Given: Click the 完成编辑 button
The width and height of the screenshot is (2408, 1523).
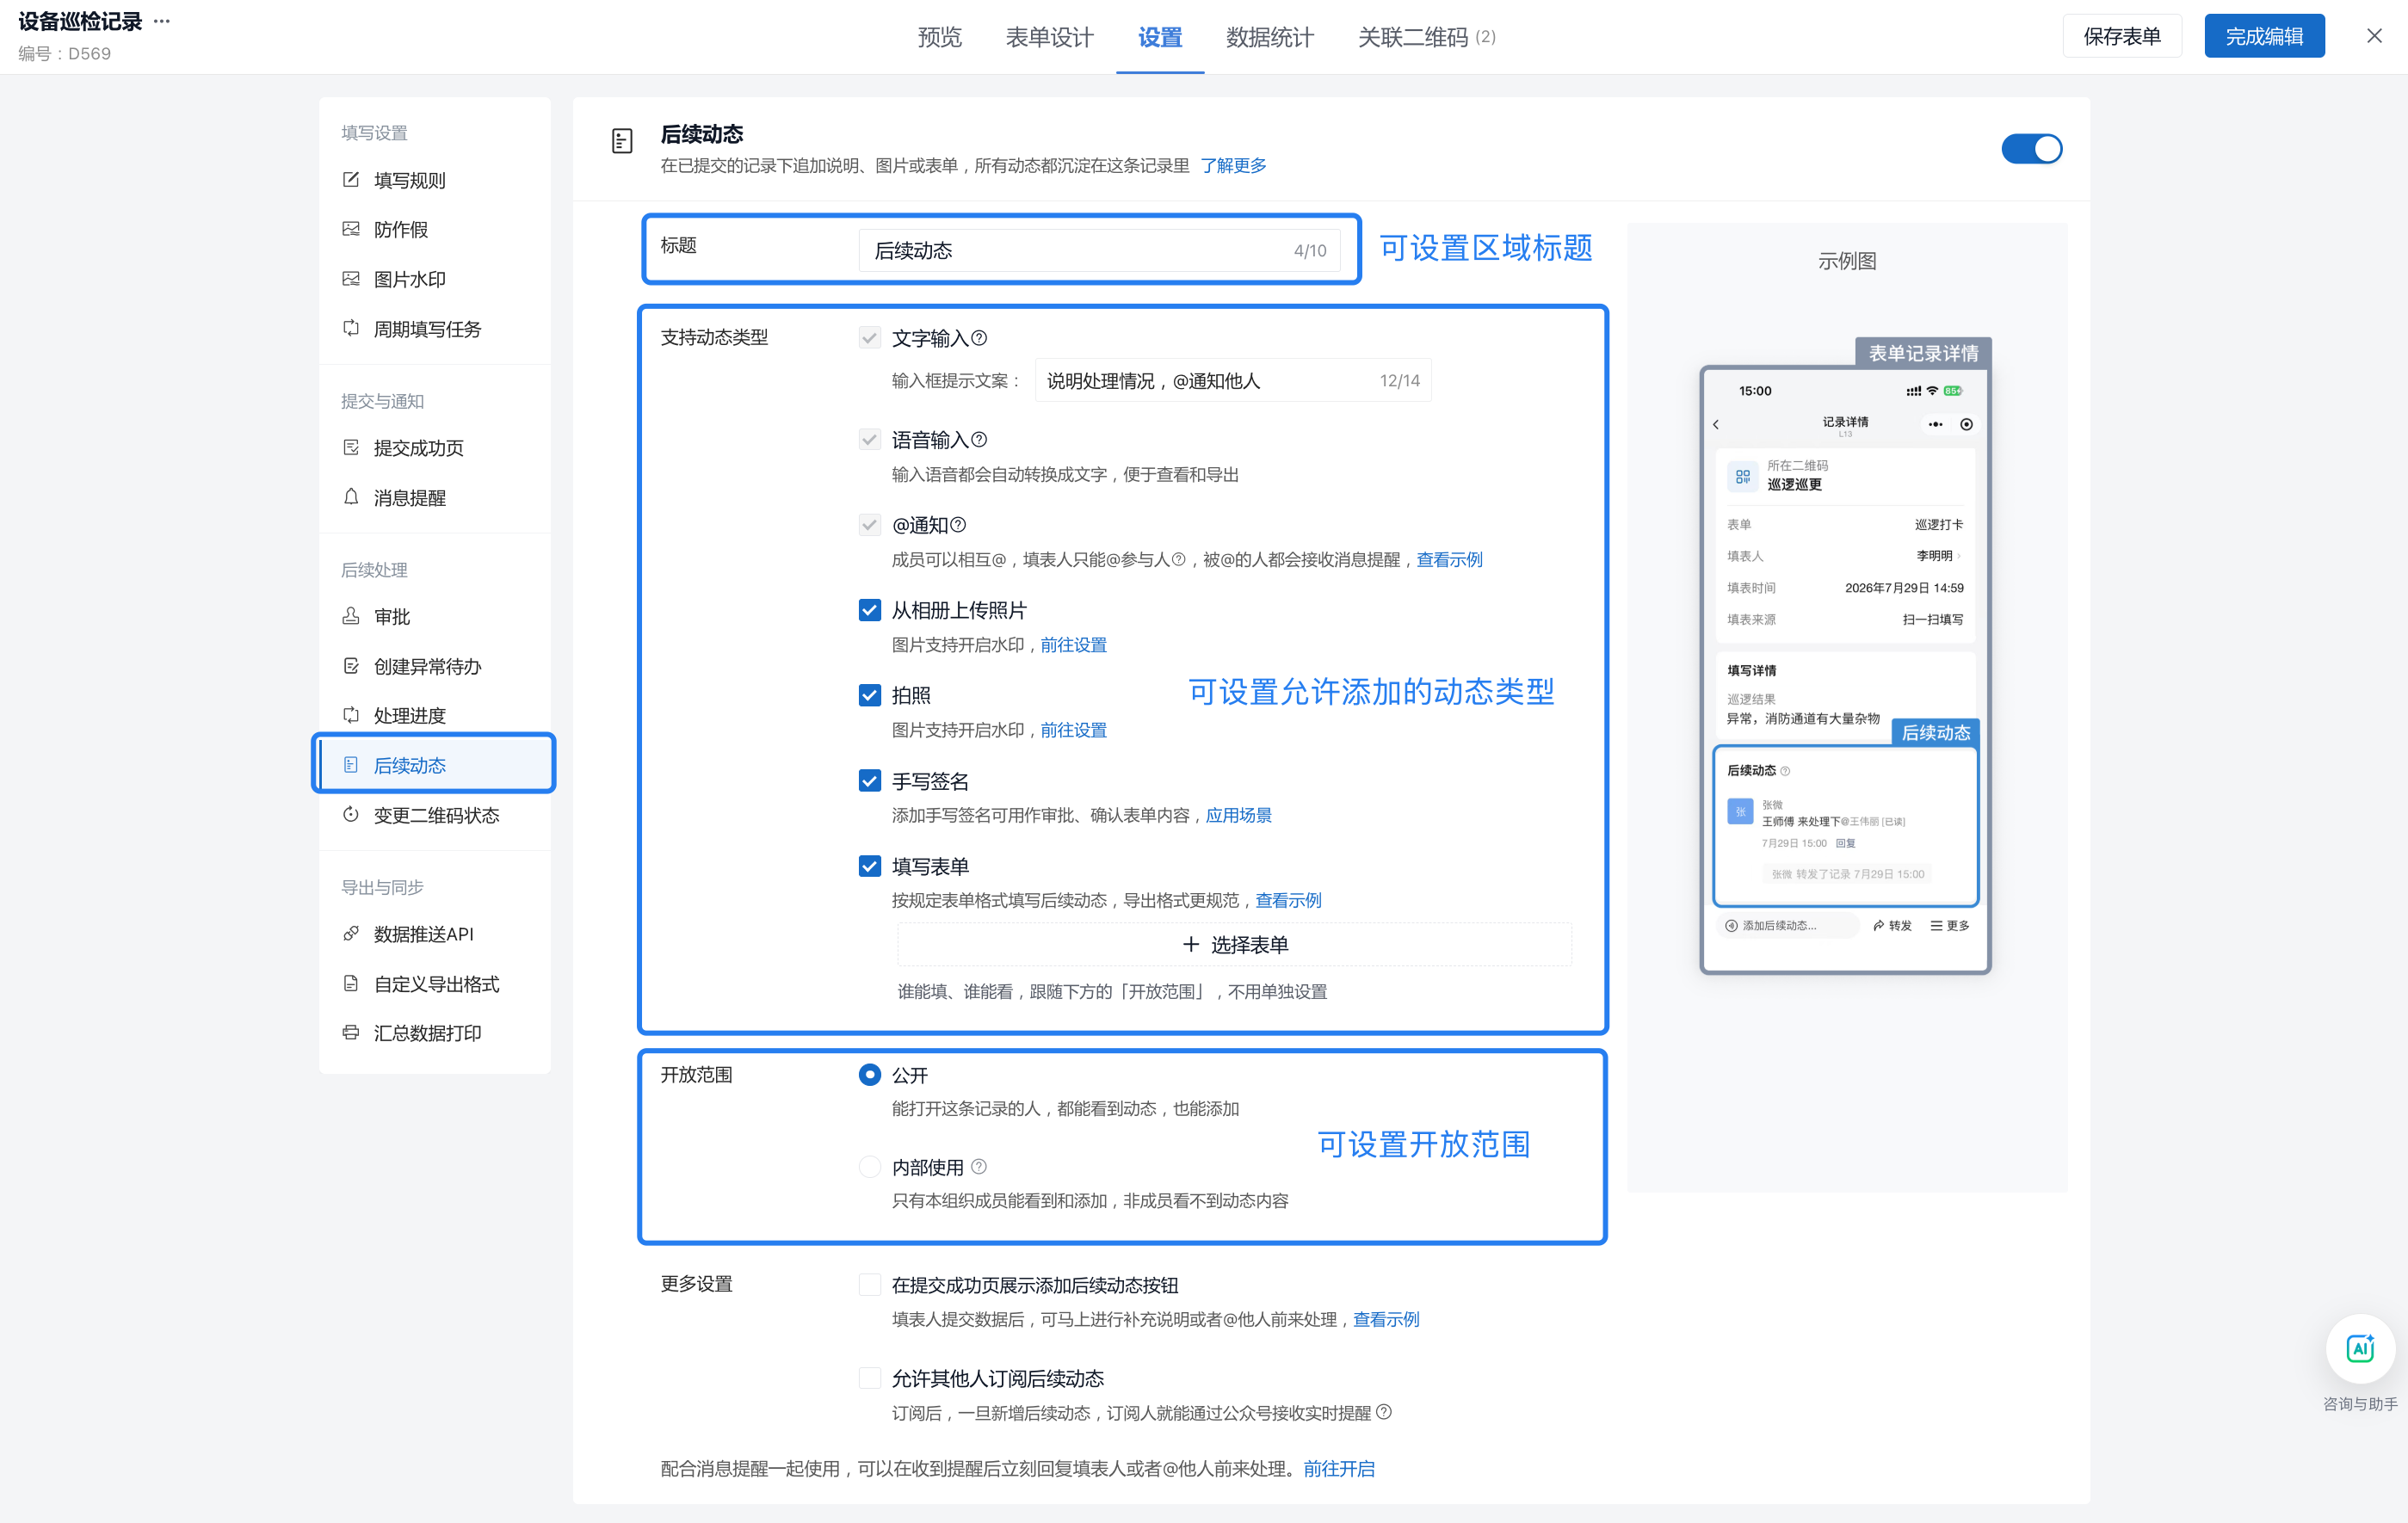Looking at the screenshot, I should pos(2264,37).
